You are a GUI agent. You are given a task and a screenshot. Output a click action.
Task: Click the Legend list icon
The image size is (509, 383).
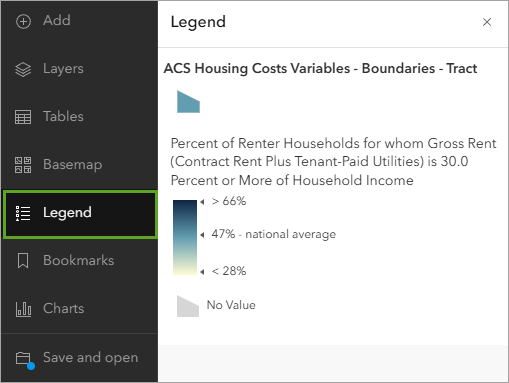23,213
